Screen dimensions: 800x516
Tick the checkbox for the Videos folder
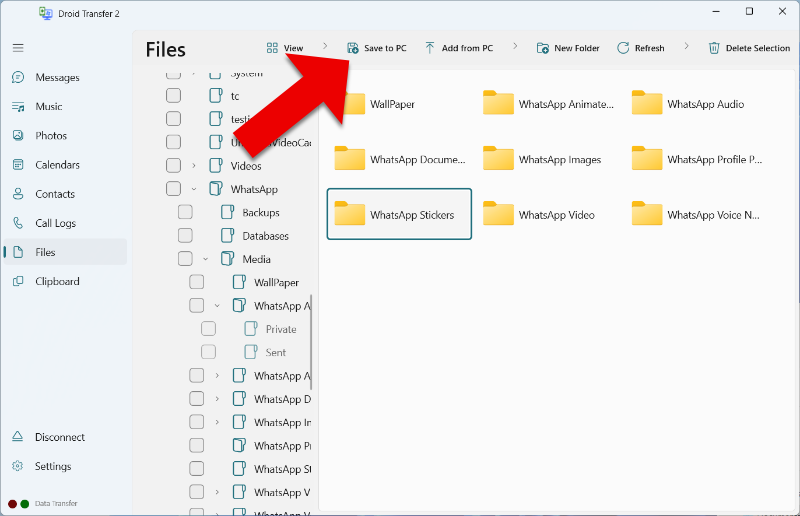coord(173,165)
